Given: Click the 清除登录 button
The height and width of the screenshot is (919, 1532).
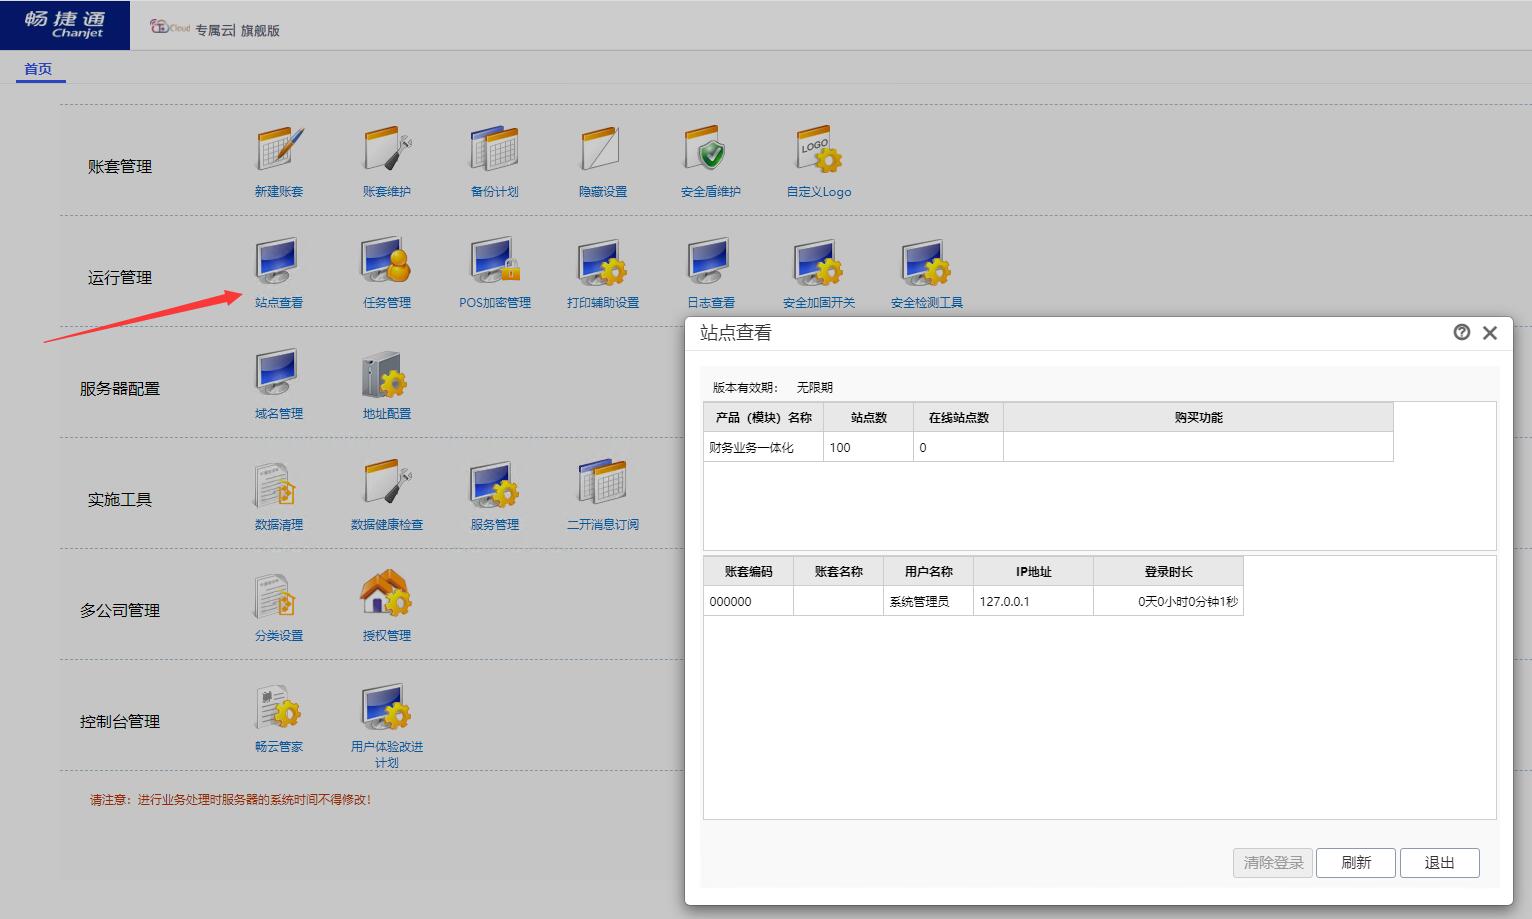Looking at the screenshot, I should [x=1273, y=862].
